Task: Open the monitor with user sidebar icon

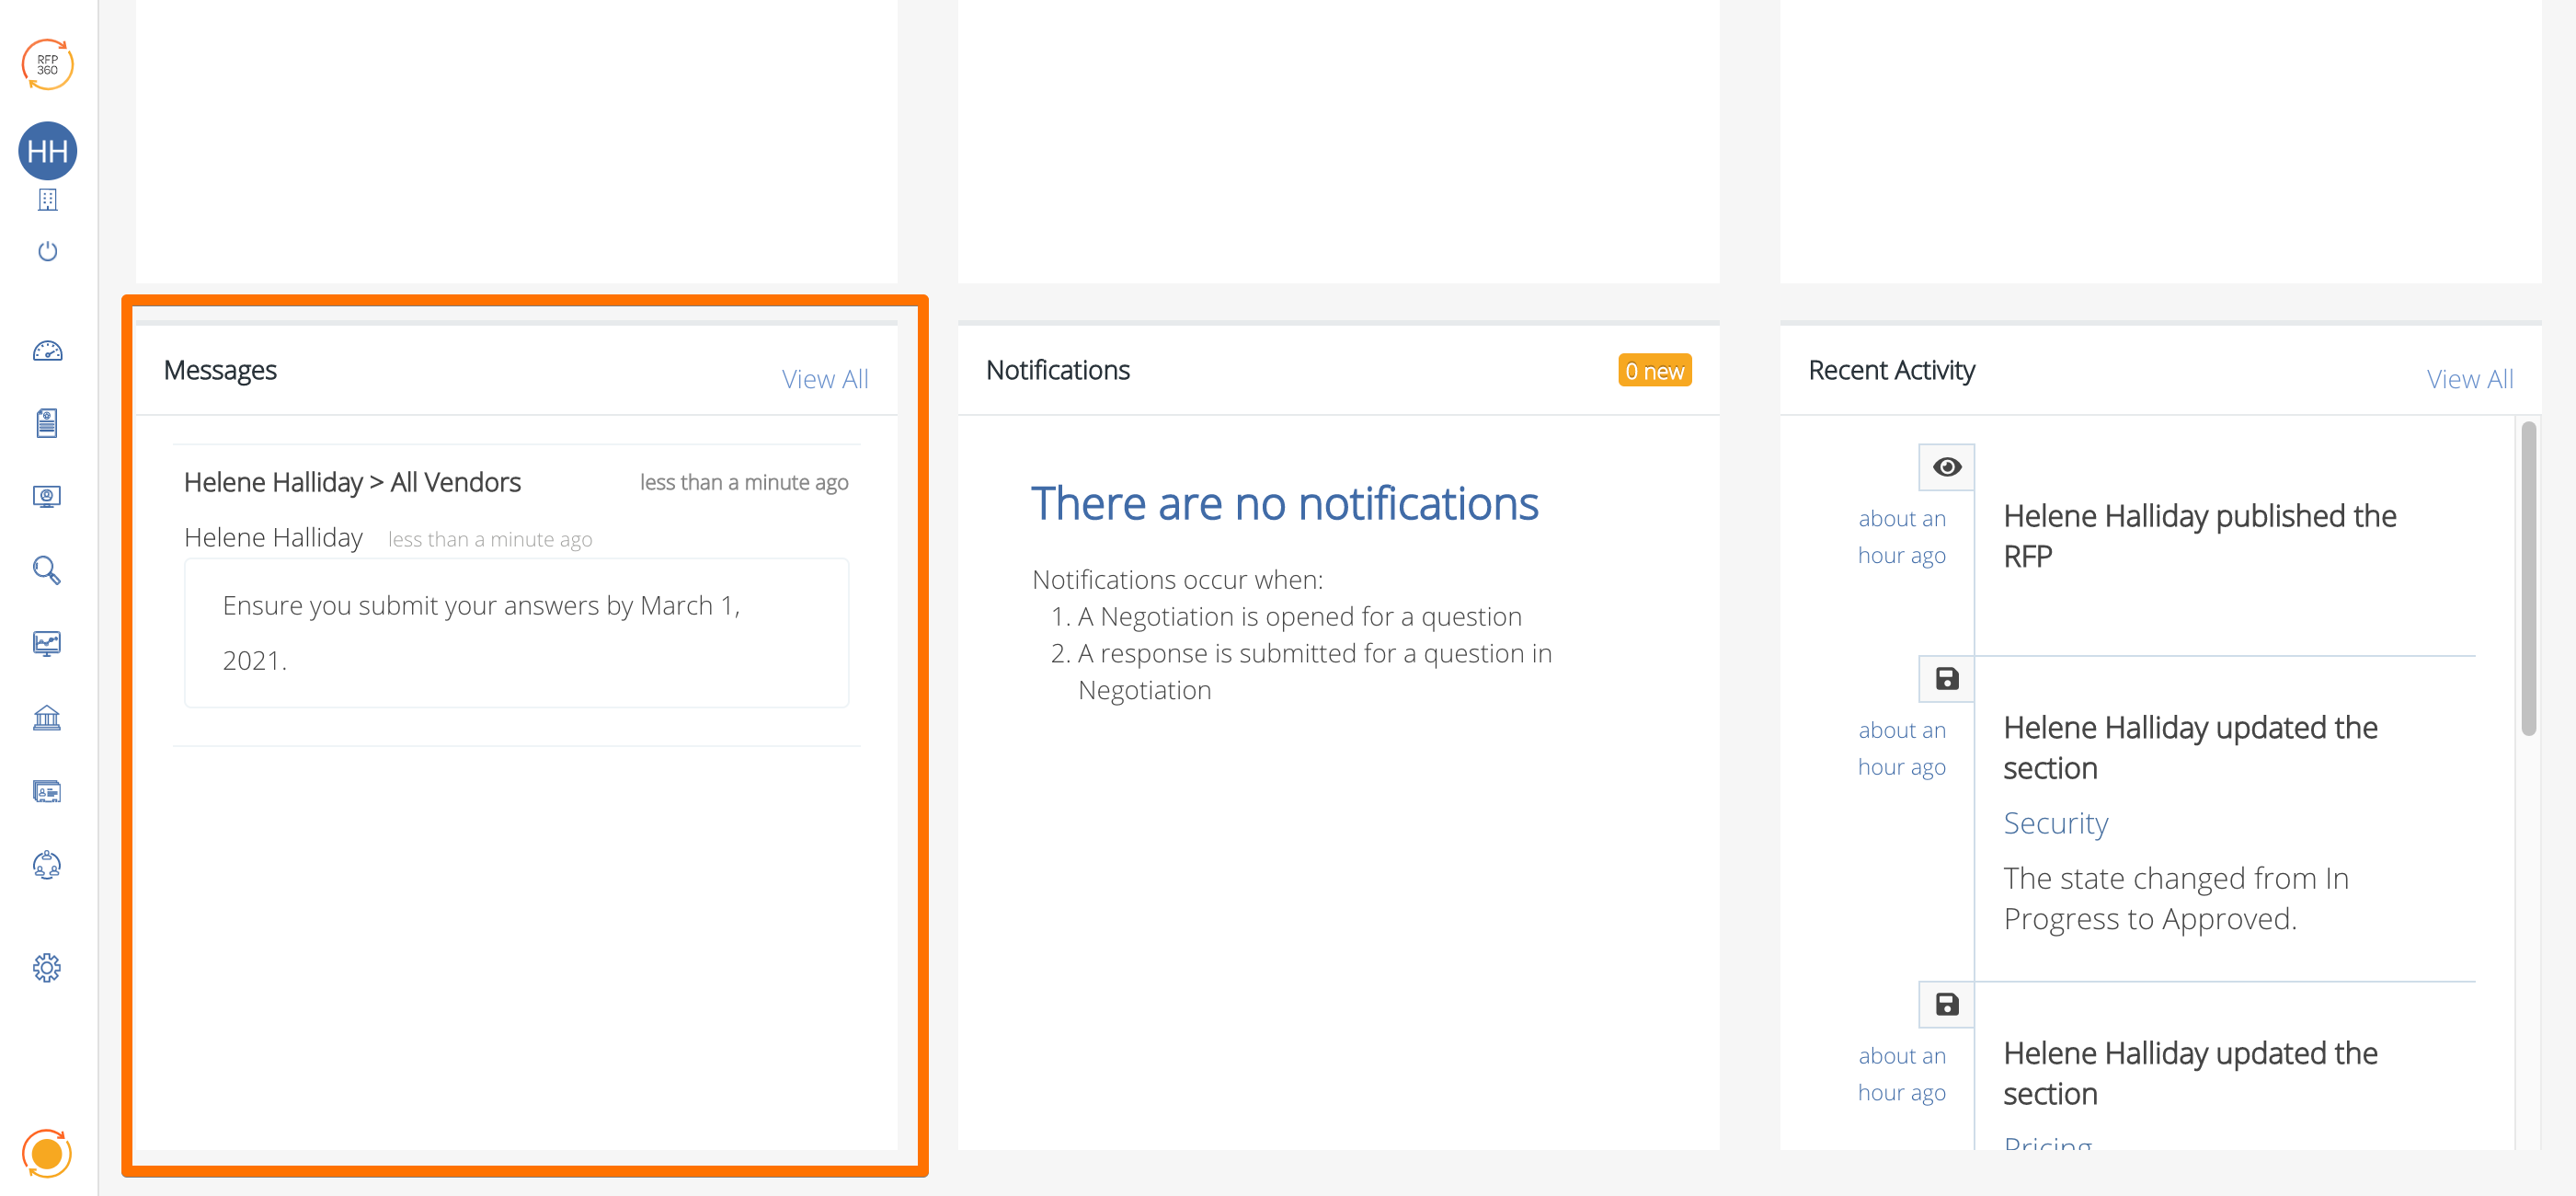Action: (47, 497)
